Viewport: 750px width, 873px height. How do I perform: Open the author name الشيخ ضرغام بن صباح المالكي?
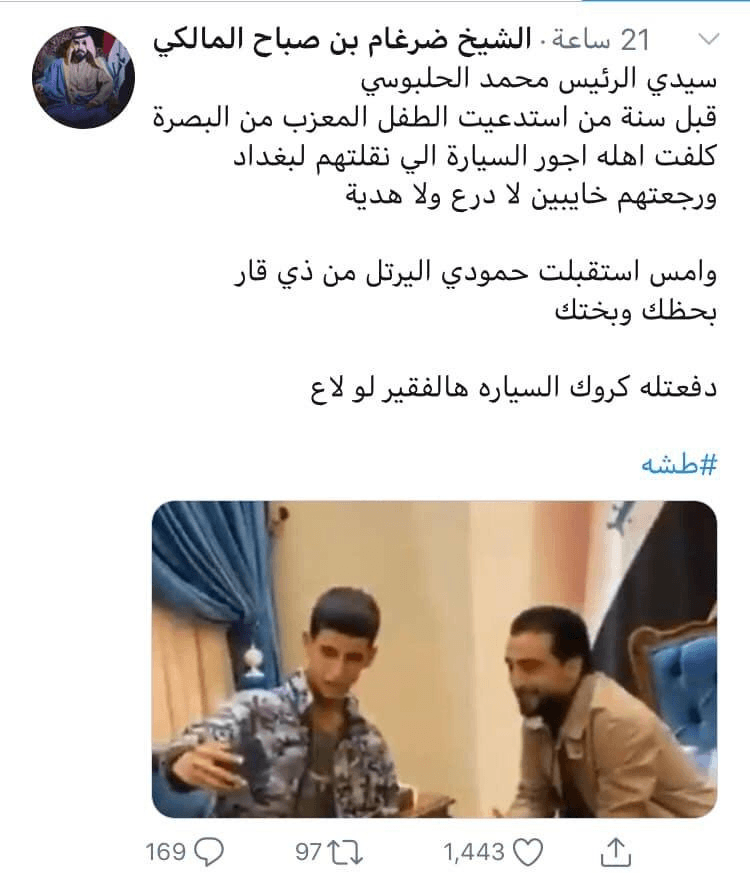342,40
